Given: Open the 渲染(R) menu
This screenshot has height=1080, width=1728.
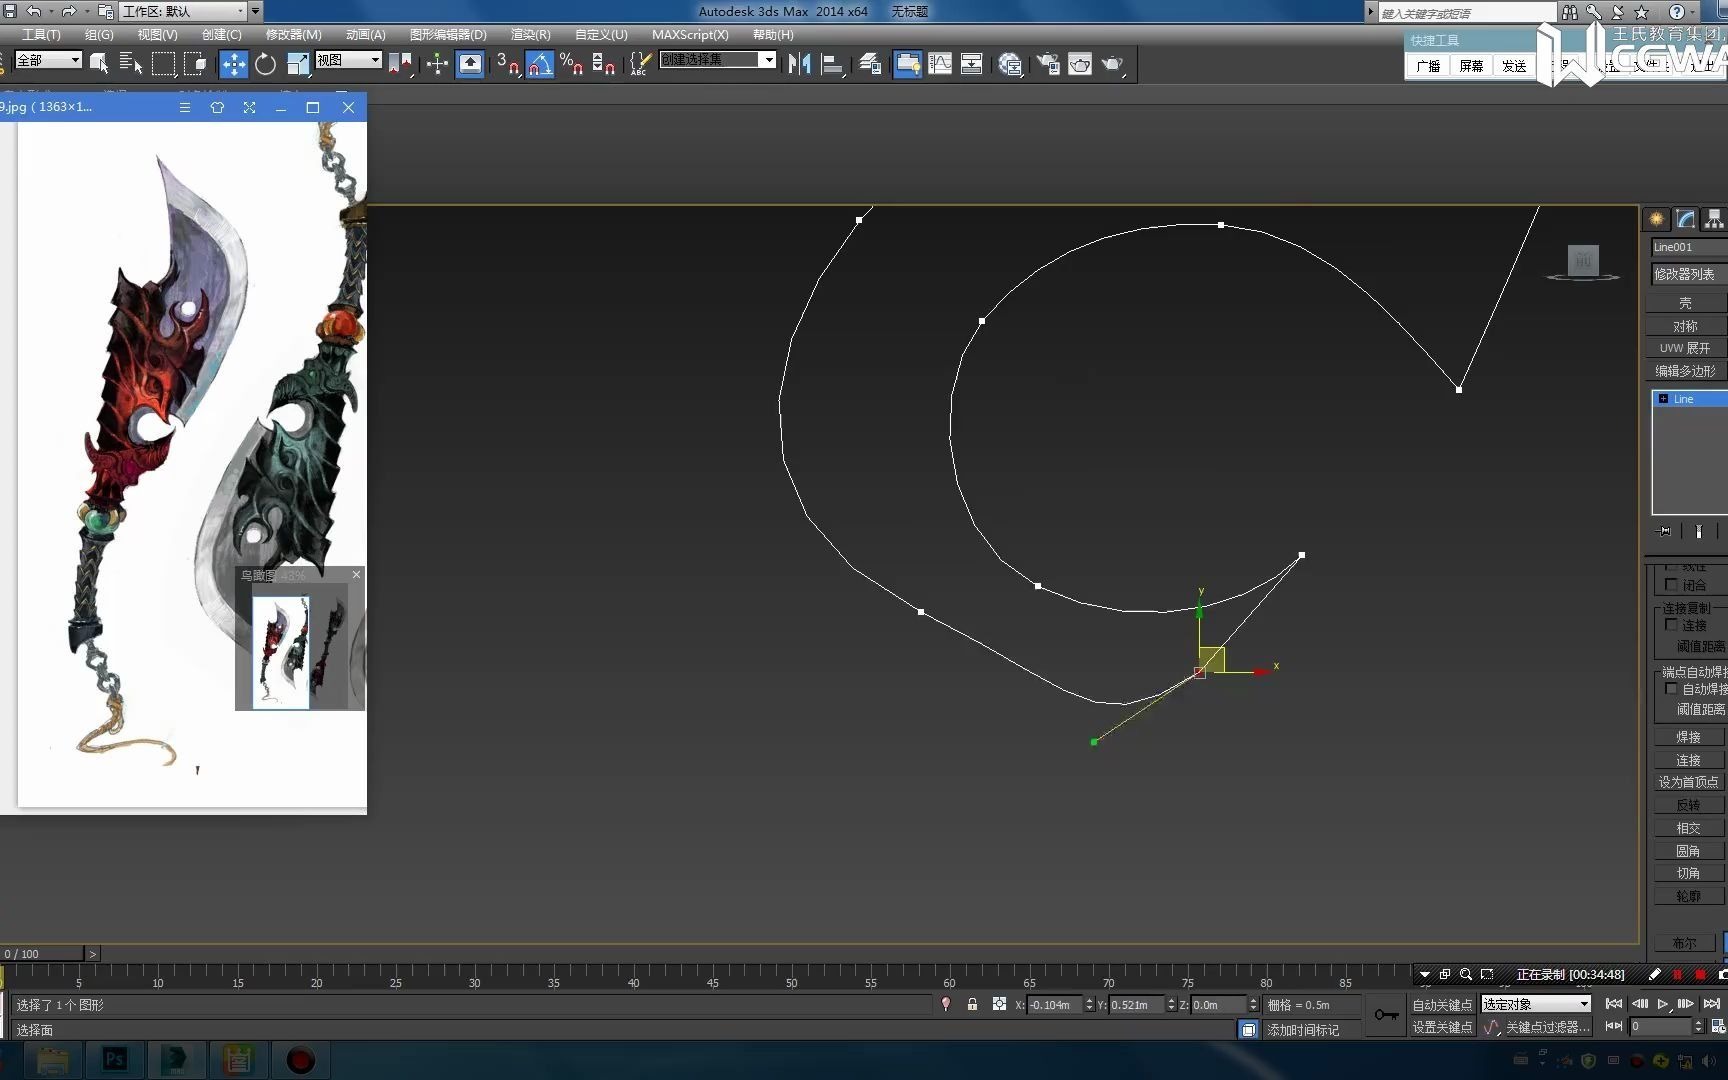Looking at the screenshot, I should click(530, 34).
